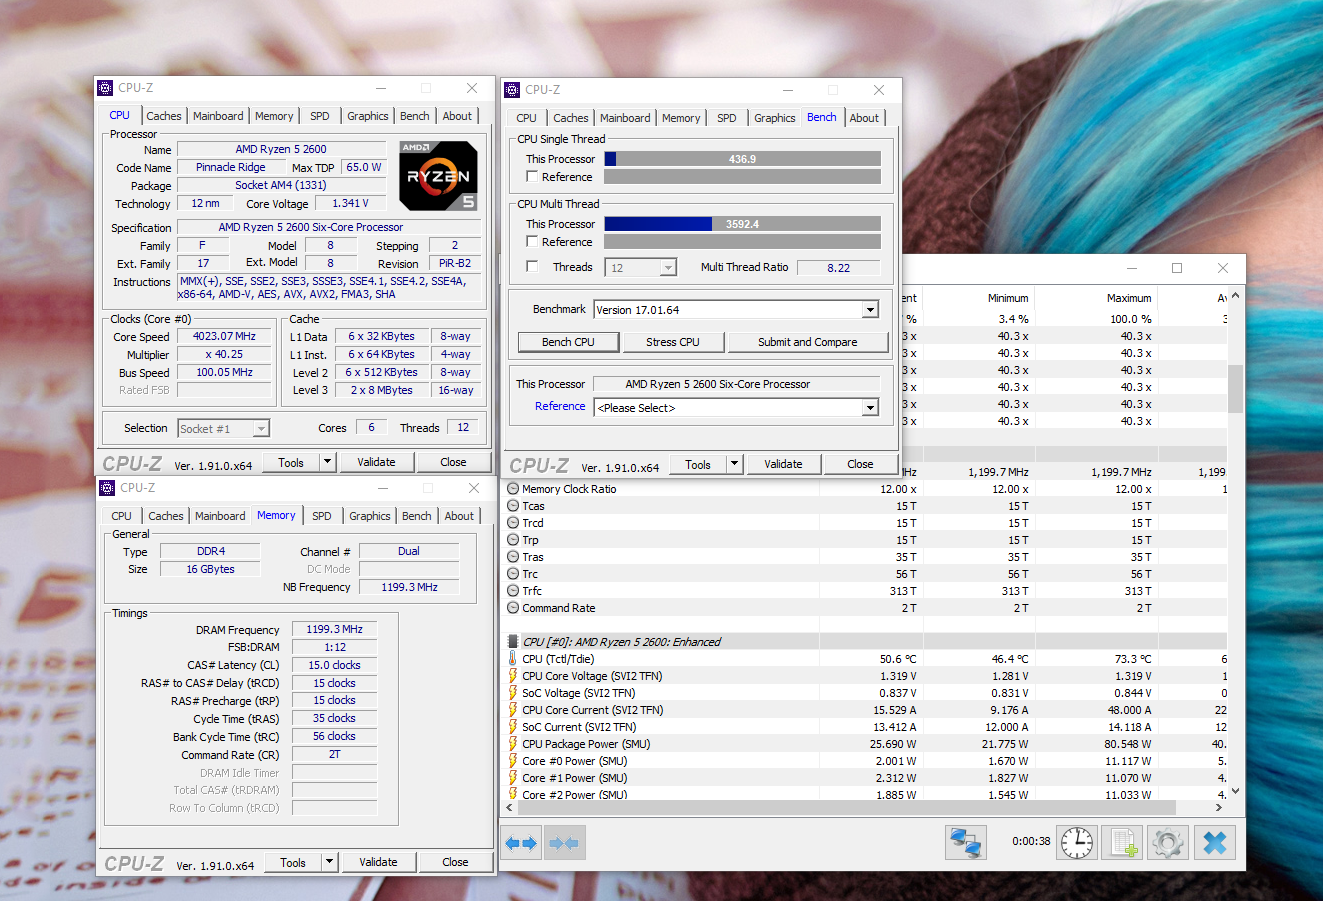Click the Bench CPU button
1323x901 pixels.
point(568,342)
